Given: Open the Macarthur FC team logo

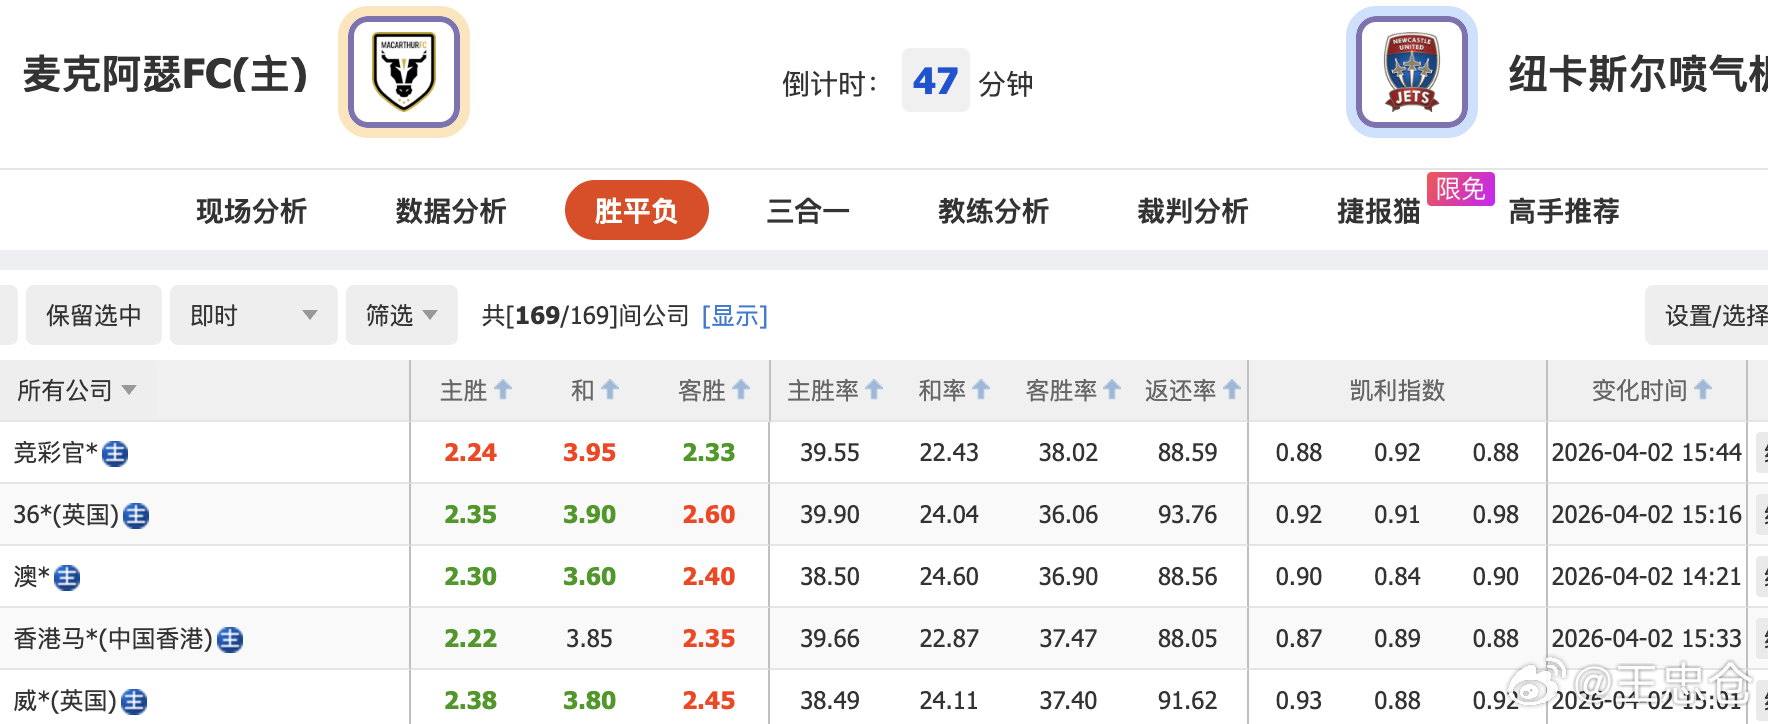Looking at the screenshot, I should click(x=404, y=72).
